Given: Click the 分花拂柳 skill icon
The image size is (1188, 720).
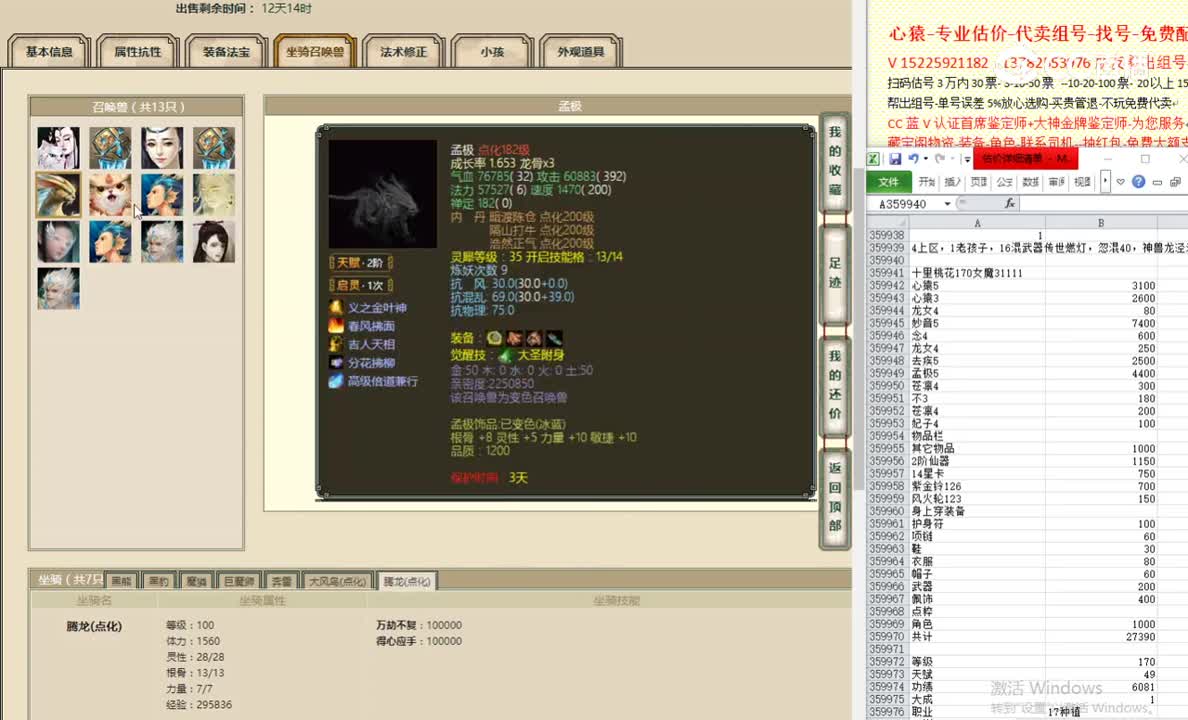Looking at the screenshot, I should click(x=336, y=361).
